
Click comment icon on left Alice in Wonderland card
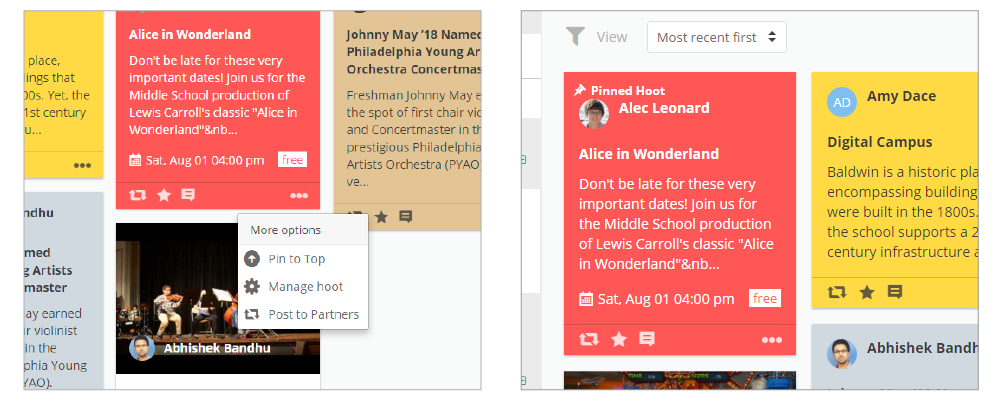click(188, 195)
